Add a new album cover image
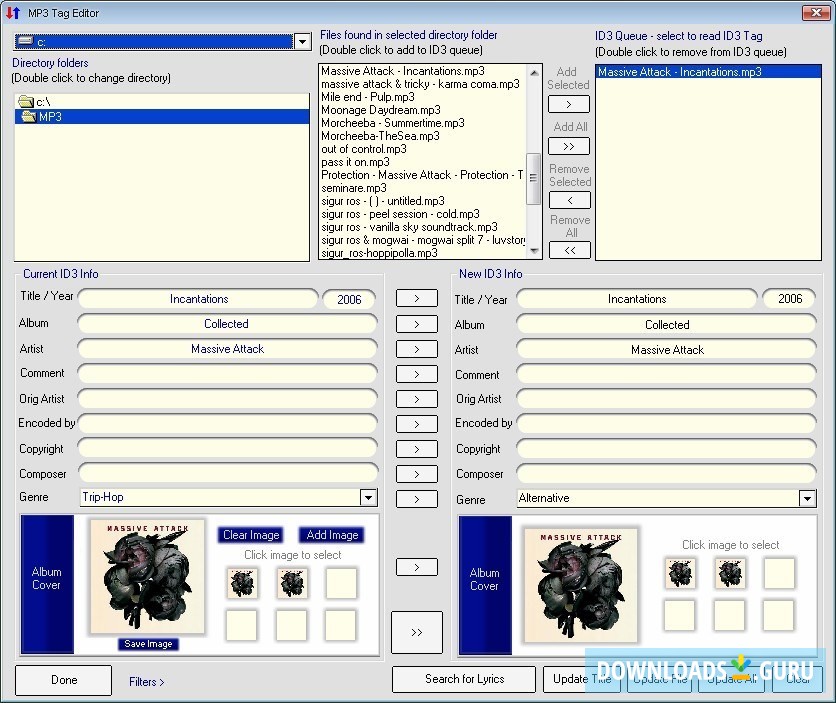Image resolution: width=836 pixels, height=703 pixels. [331, 535]
